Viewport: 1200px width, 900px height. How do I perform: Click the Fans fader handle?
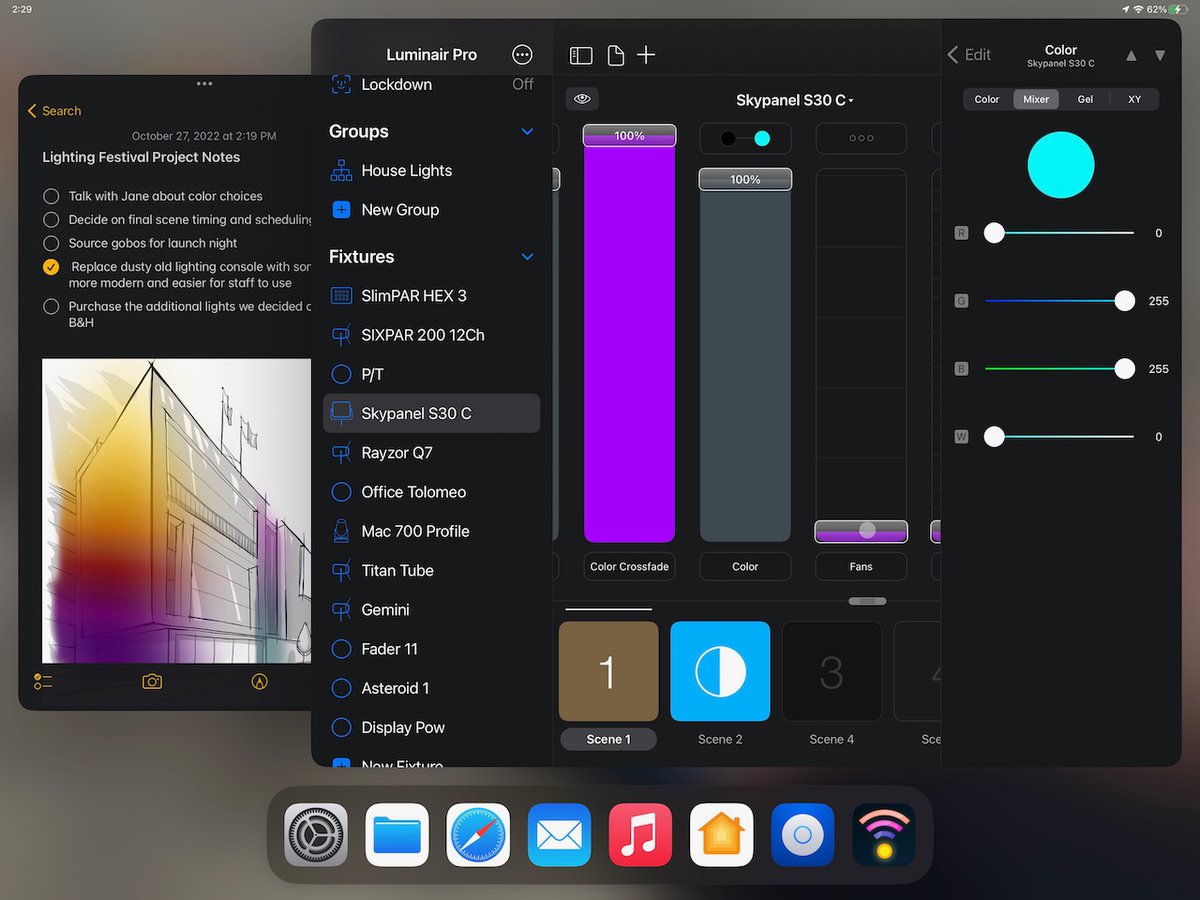coord(861,531)
